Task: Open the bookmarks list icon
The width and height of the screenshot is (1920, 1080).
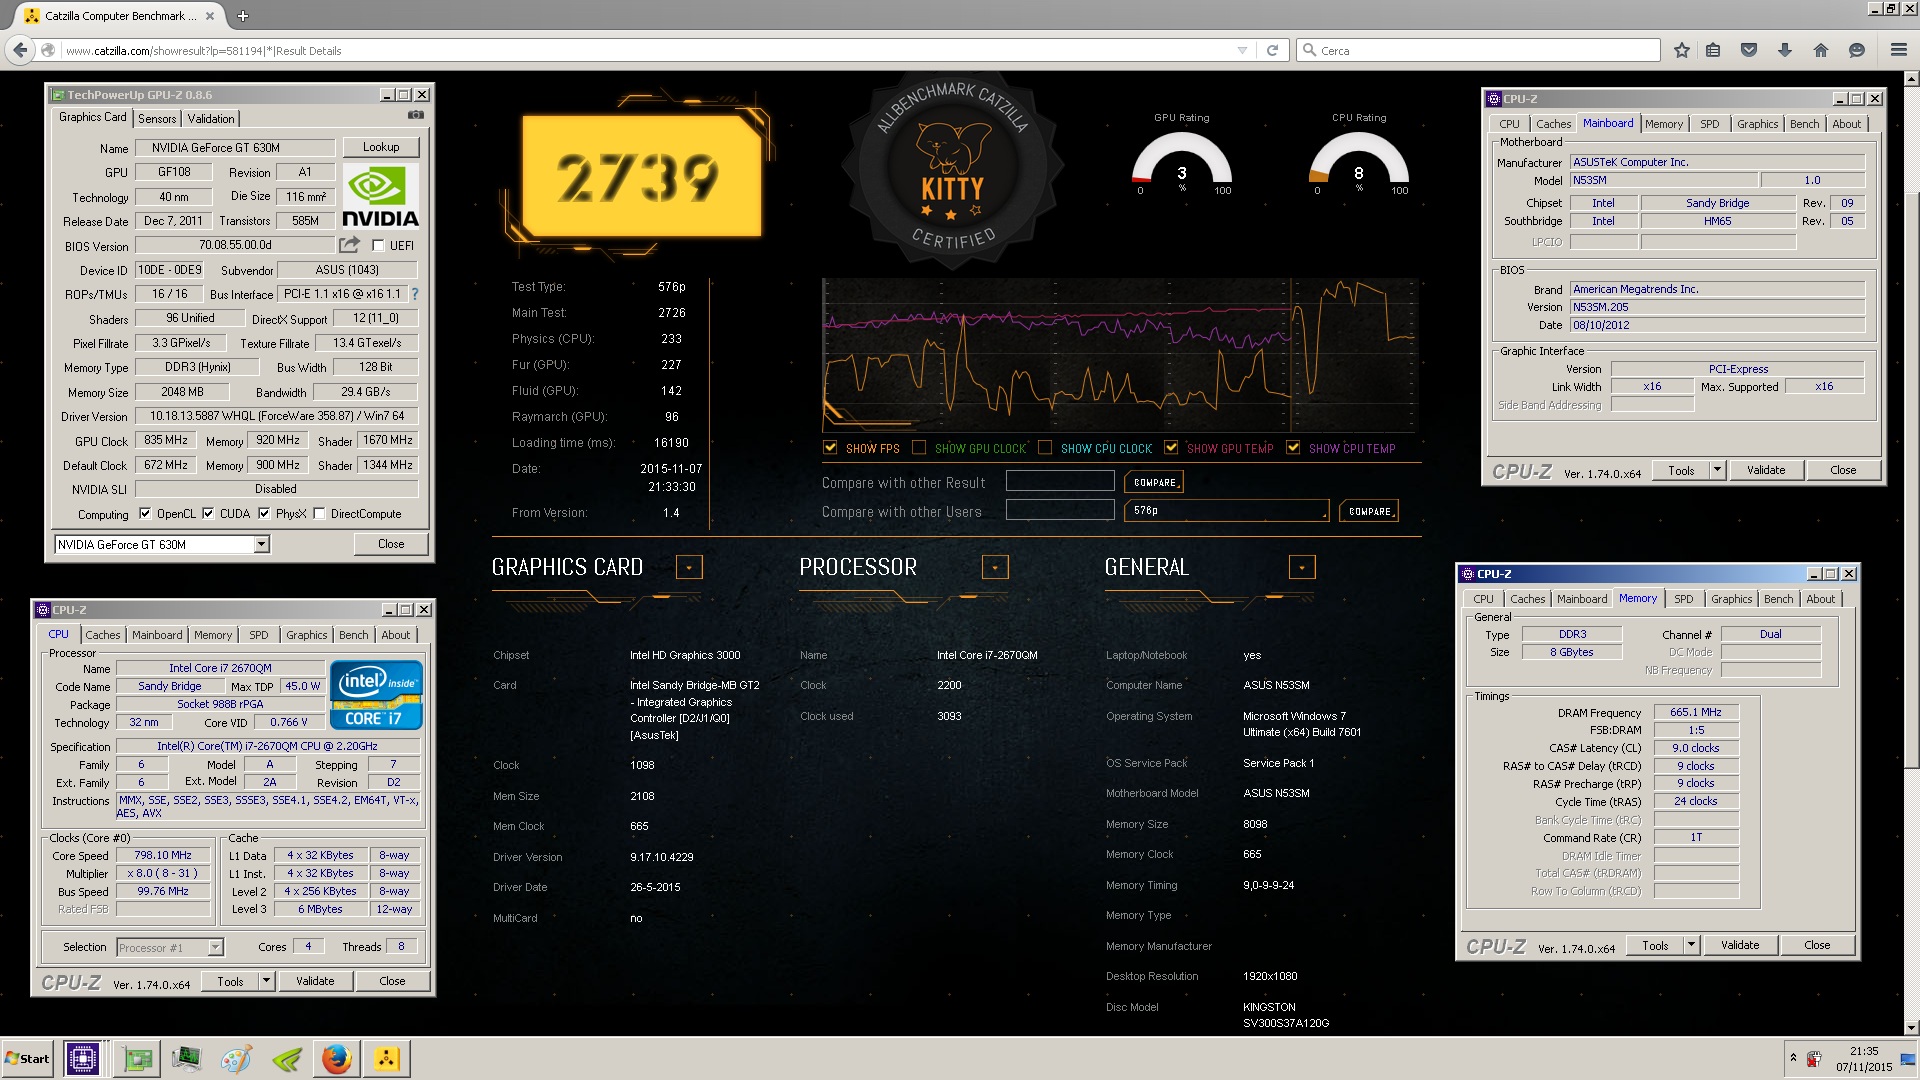Action: pyautogui.click(x=1713, y=50)
